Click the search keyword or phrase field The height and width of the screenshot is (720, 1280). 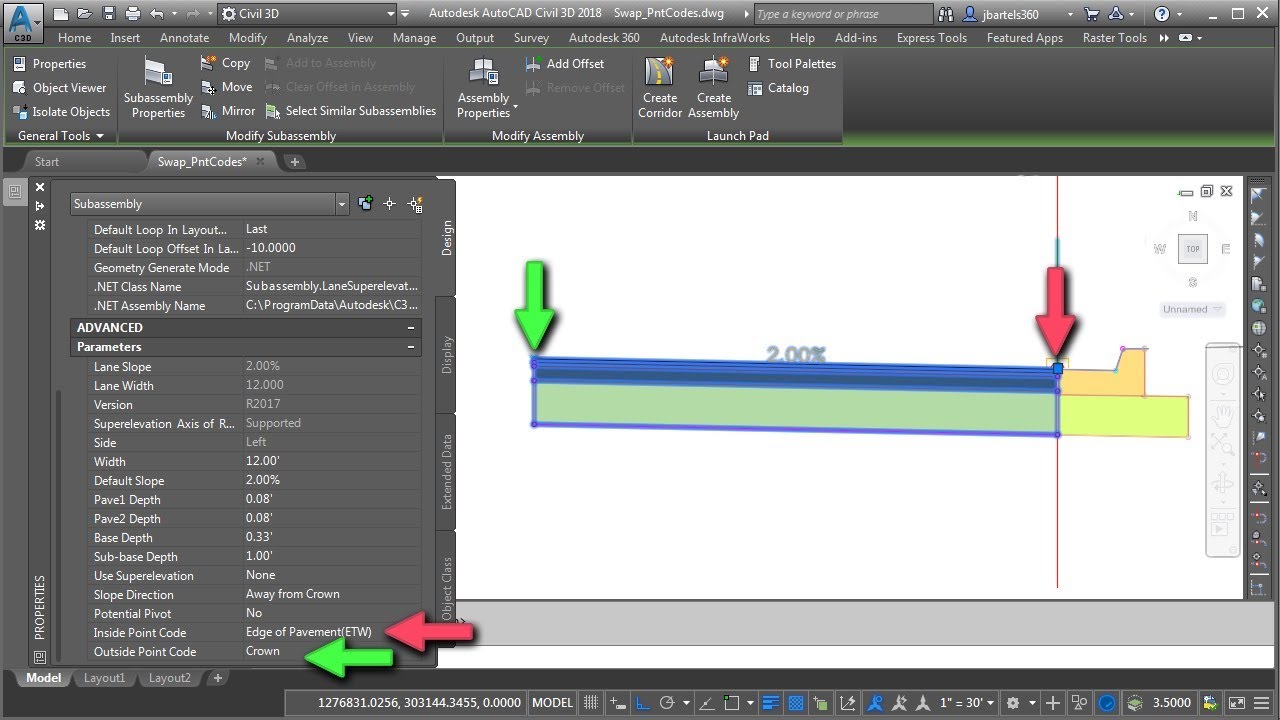click(842, 14)
